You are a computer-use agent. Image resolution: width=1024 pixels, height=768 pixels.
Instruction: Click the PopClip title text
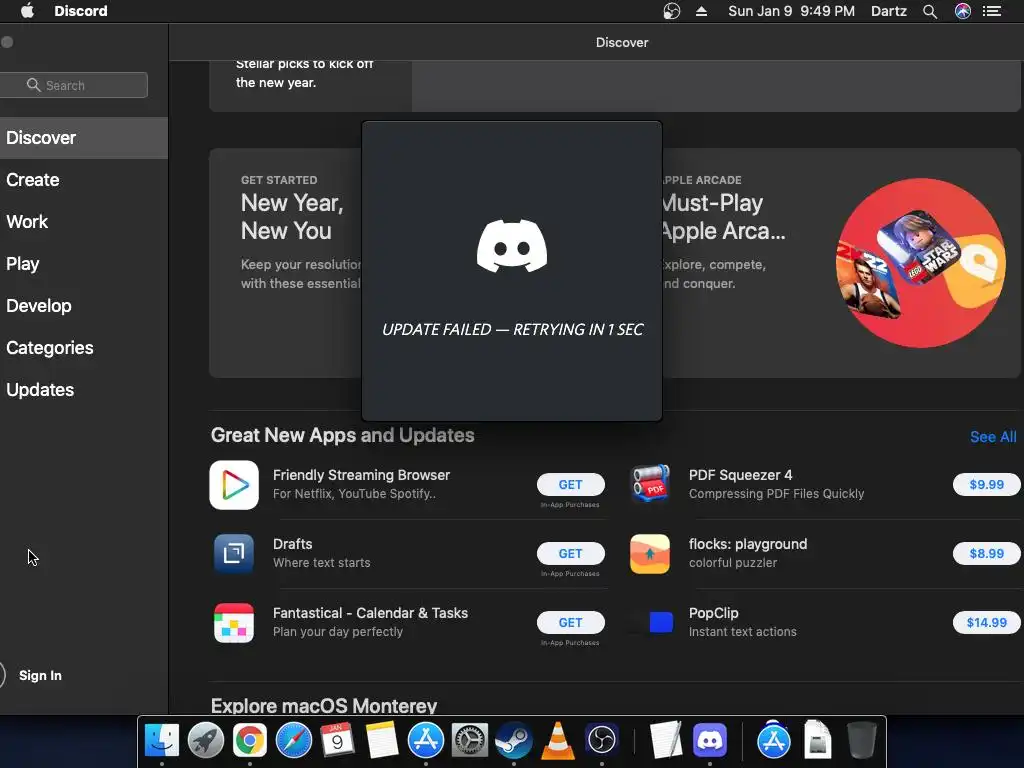coord(713,613)
